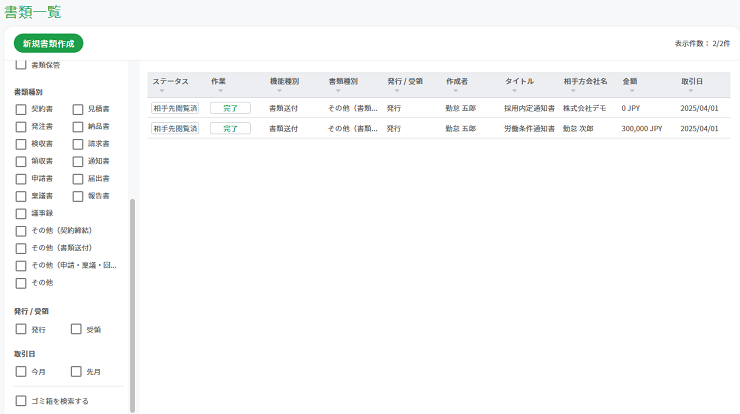Select the 受領 checkbox under 発行/受領

click(x=77, y=329)
